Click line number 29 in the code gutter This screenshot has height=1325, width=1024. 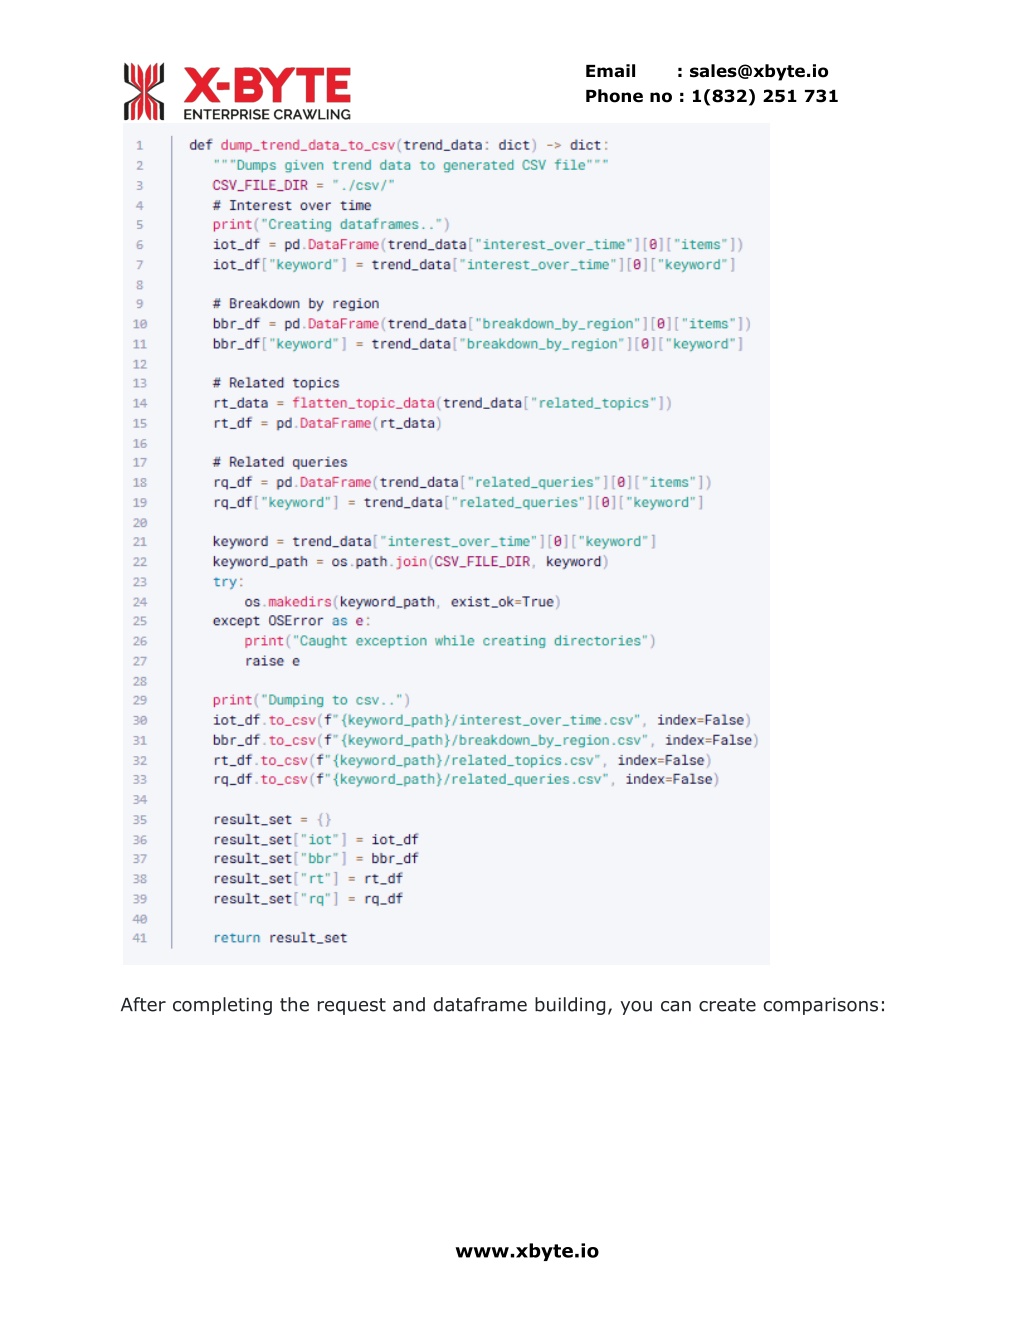(x=140, y=701)
